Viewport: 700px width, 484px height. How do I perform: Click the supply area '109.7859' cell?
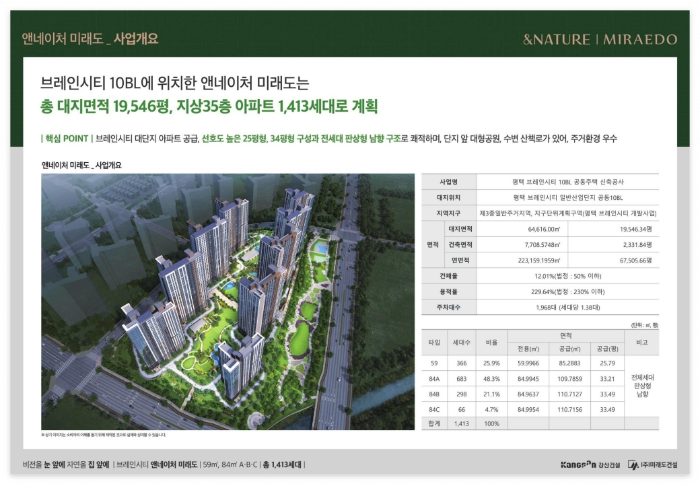point(569,379)
